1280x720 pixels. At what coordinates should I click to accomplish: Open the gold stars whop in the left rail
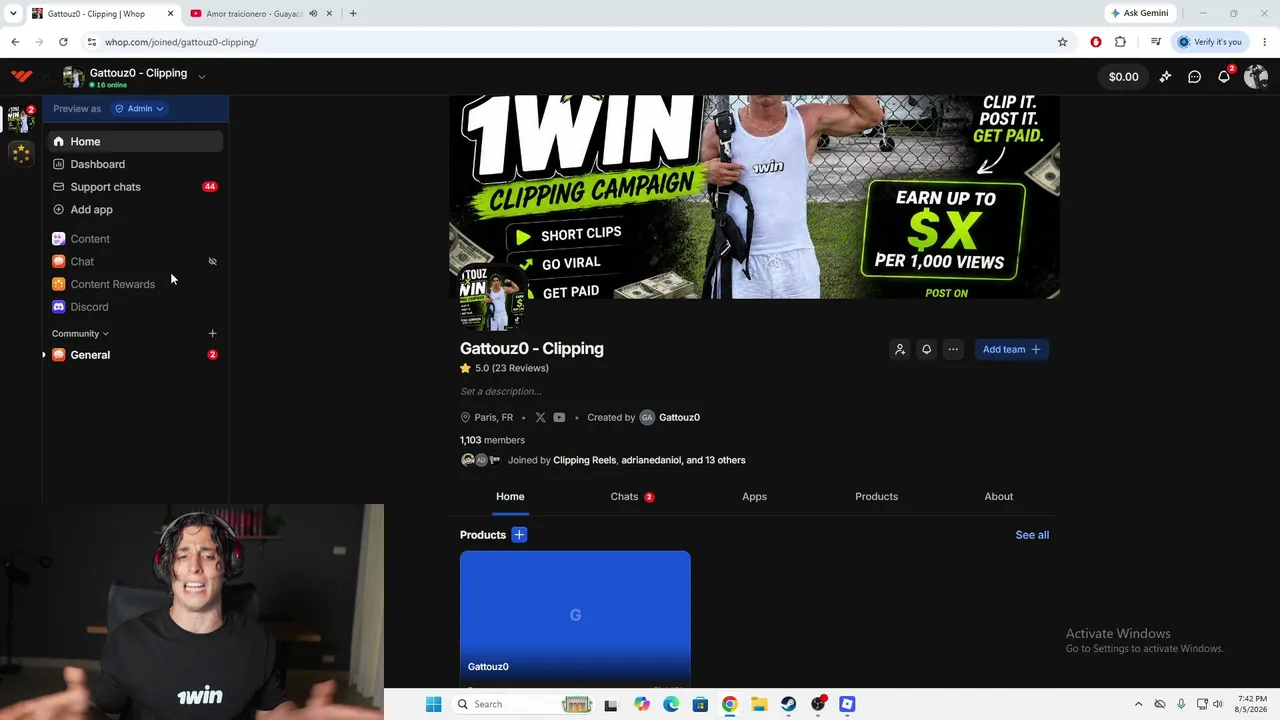click(x=21, y=153)
